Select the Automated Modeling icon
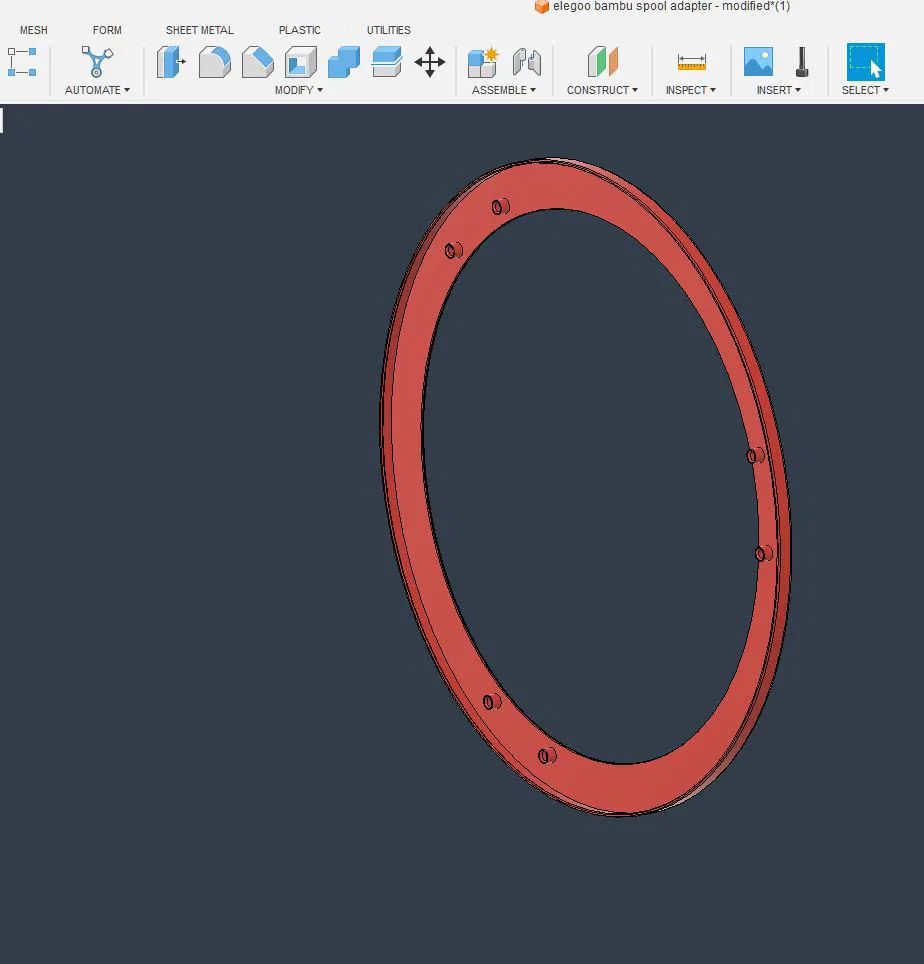924x964 pixels. coord(97,61)
